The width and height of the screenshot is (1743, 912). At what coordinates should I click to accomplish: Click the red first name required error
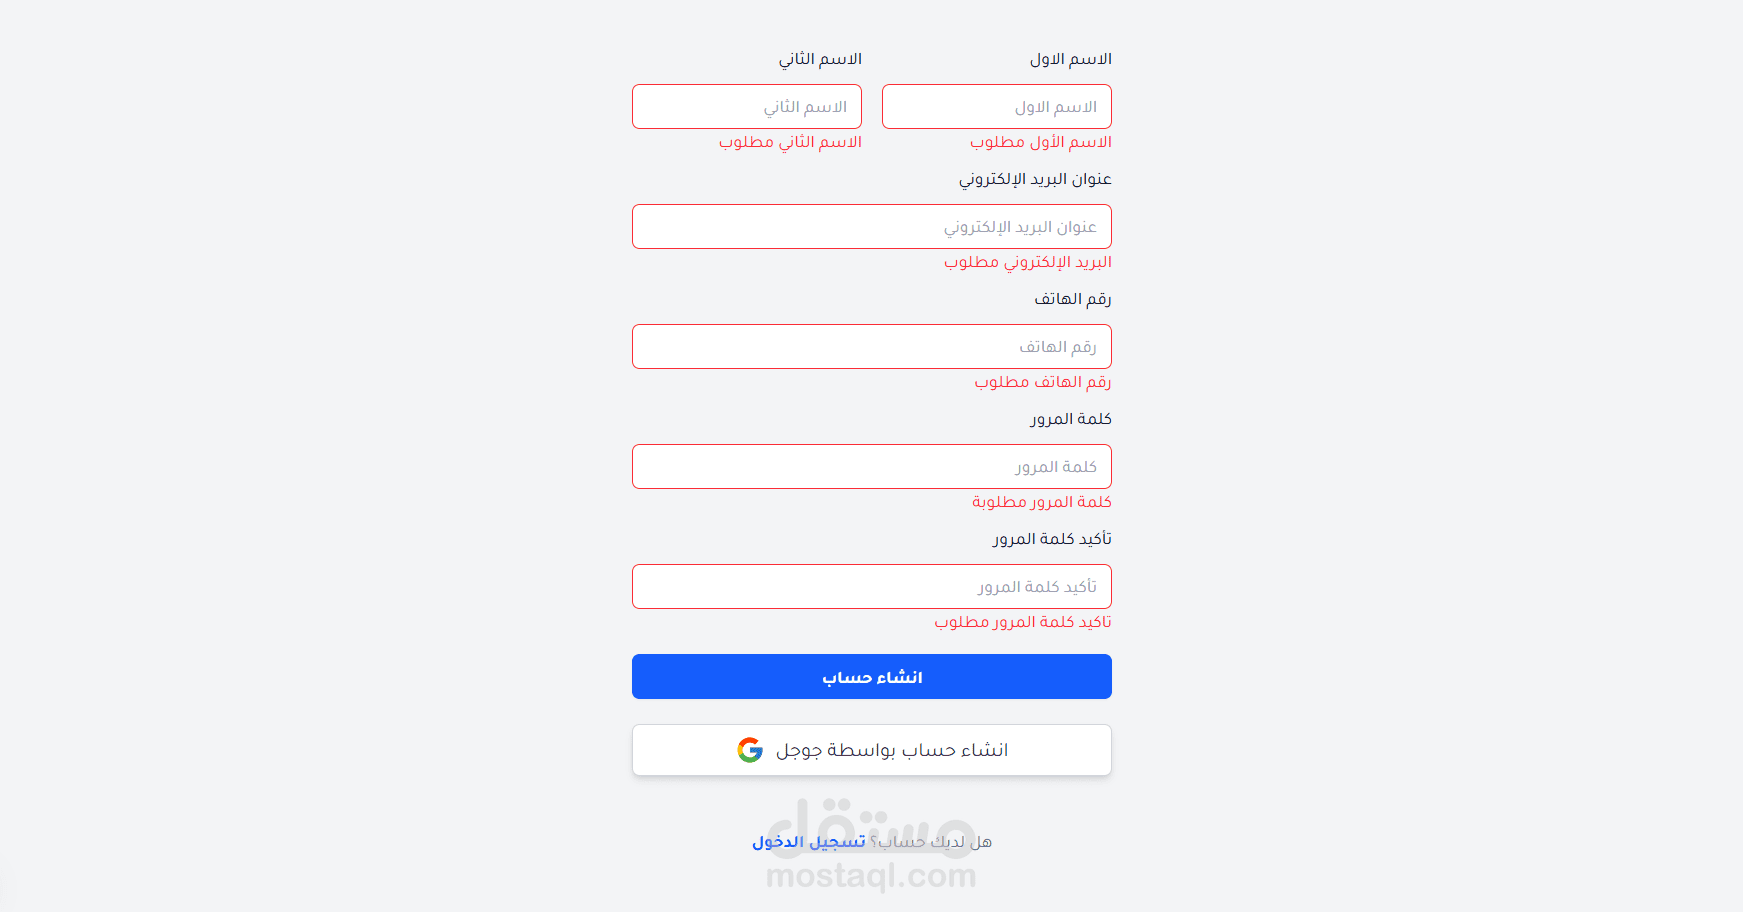click(1040, 142)
